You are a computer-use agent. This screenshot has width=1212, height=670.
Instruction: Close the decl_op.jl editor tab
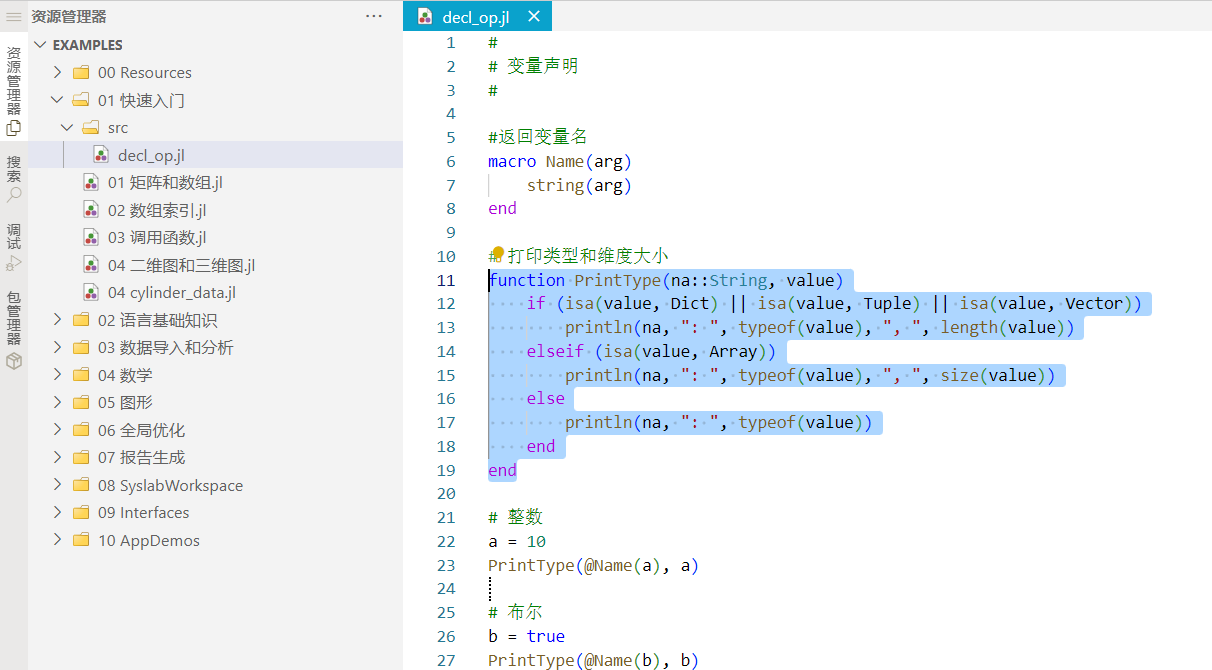[x=534, y=16]
